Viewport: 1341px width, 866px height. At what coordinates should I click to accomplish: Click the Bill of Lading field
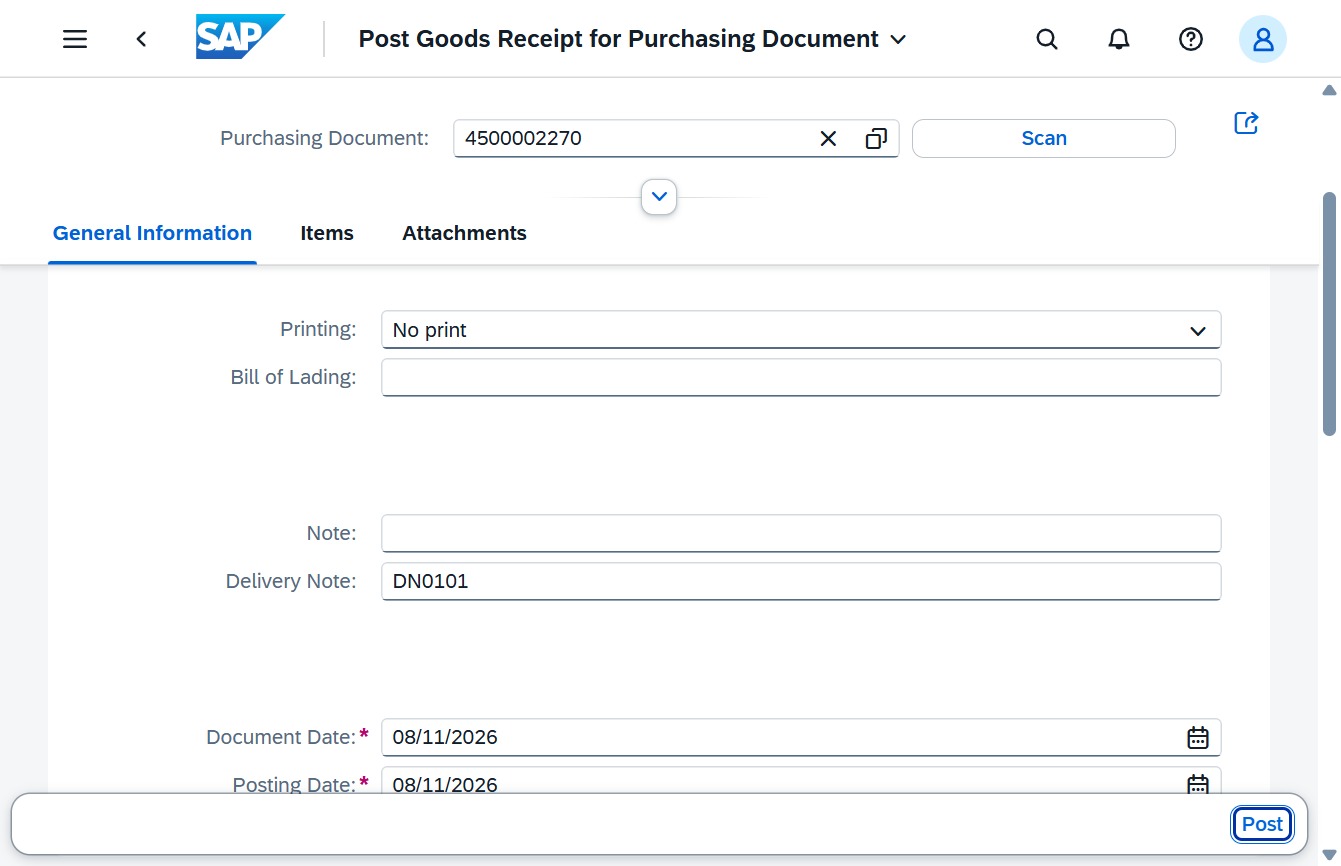(801, 378)
